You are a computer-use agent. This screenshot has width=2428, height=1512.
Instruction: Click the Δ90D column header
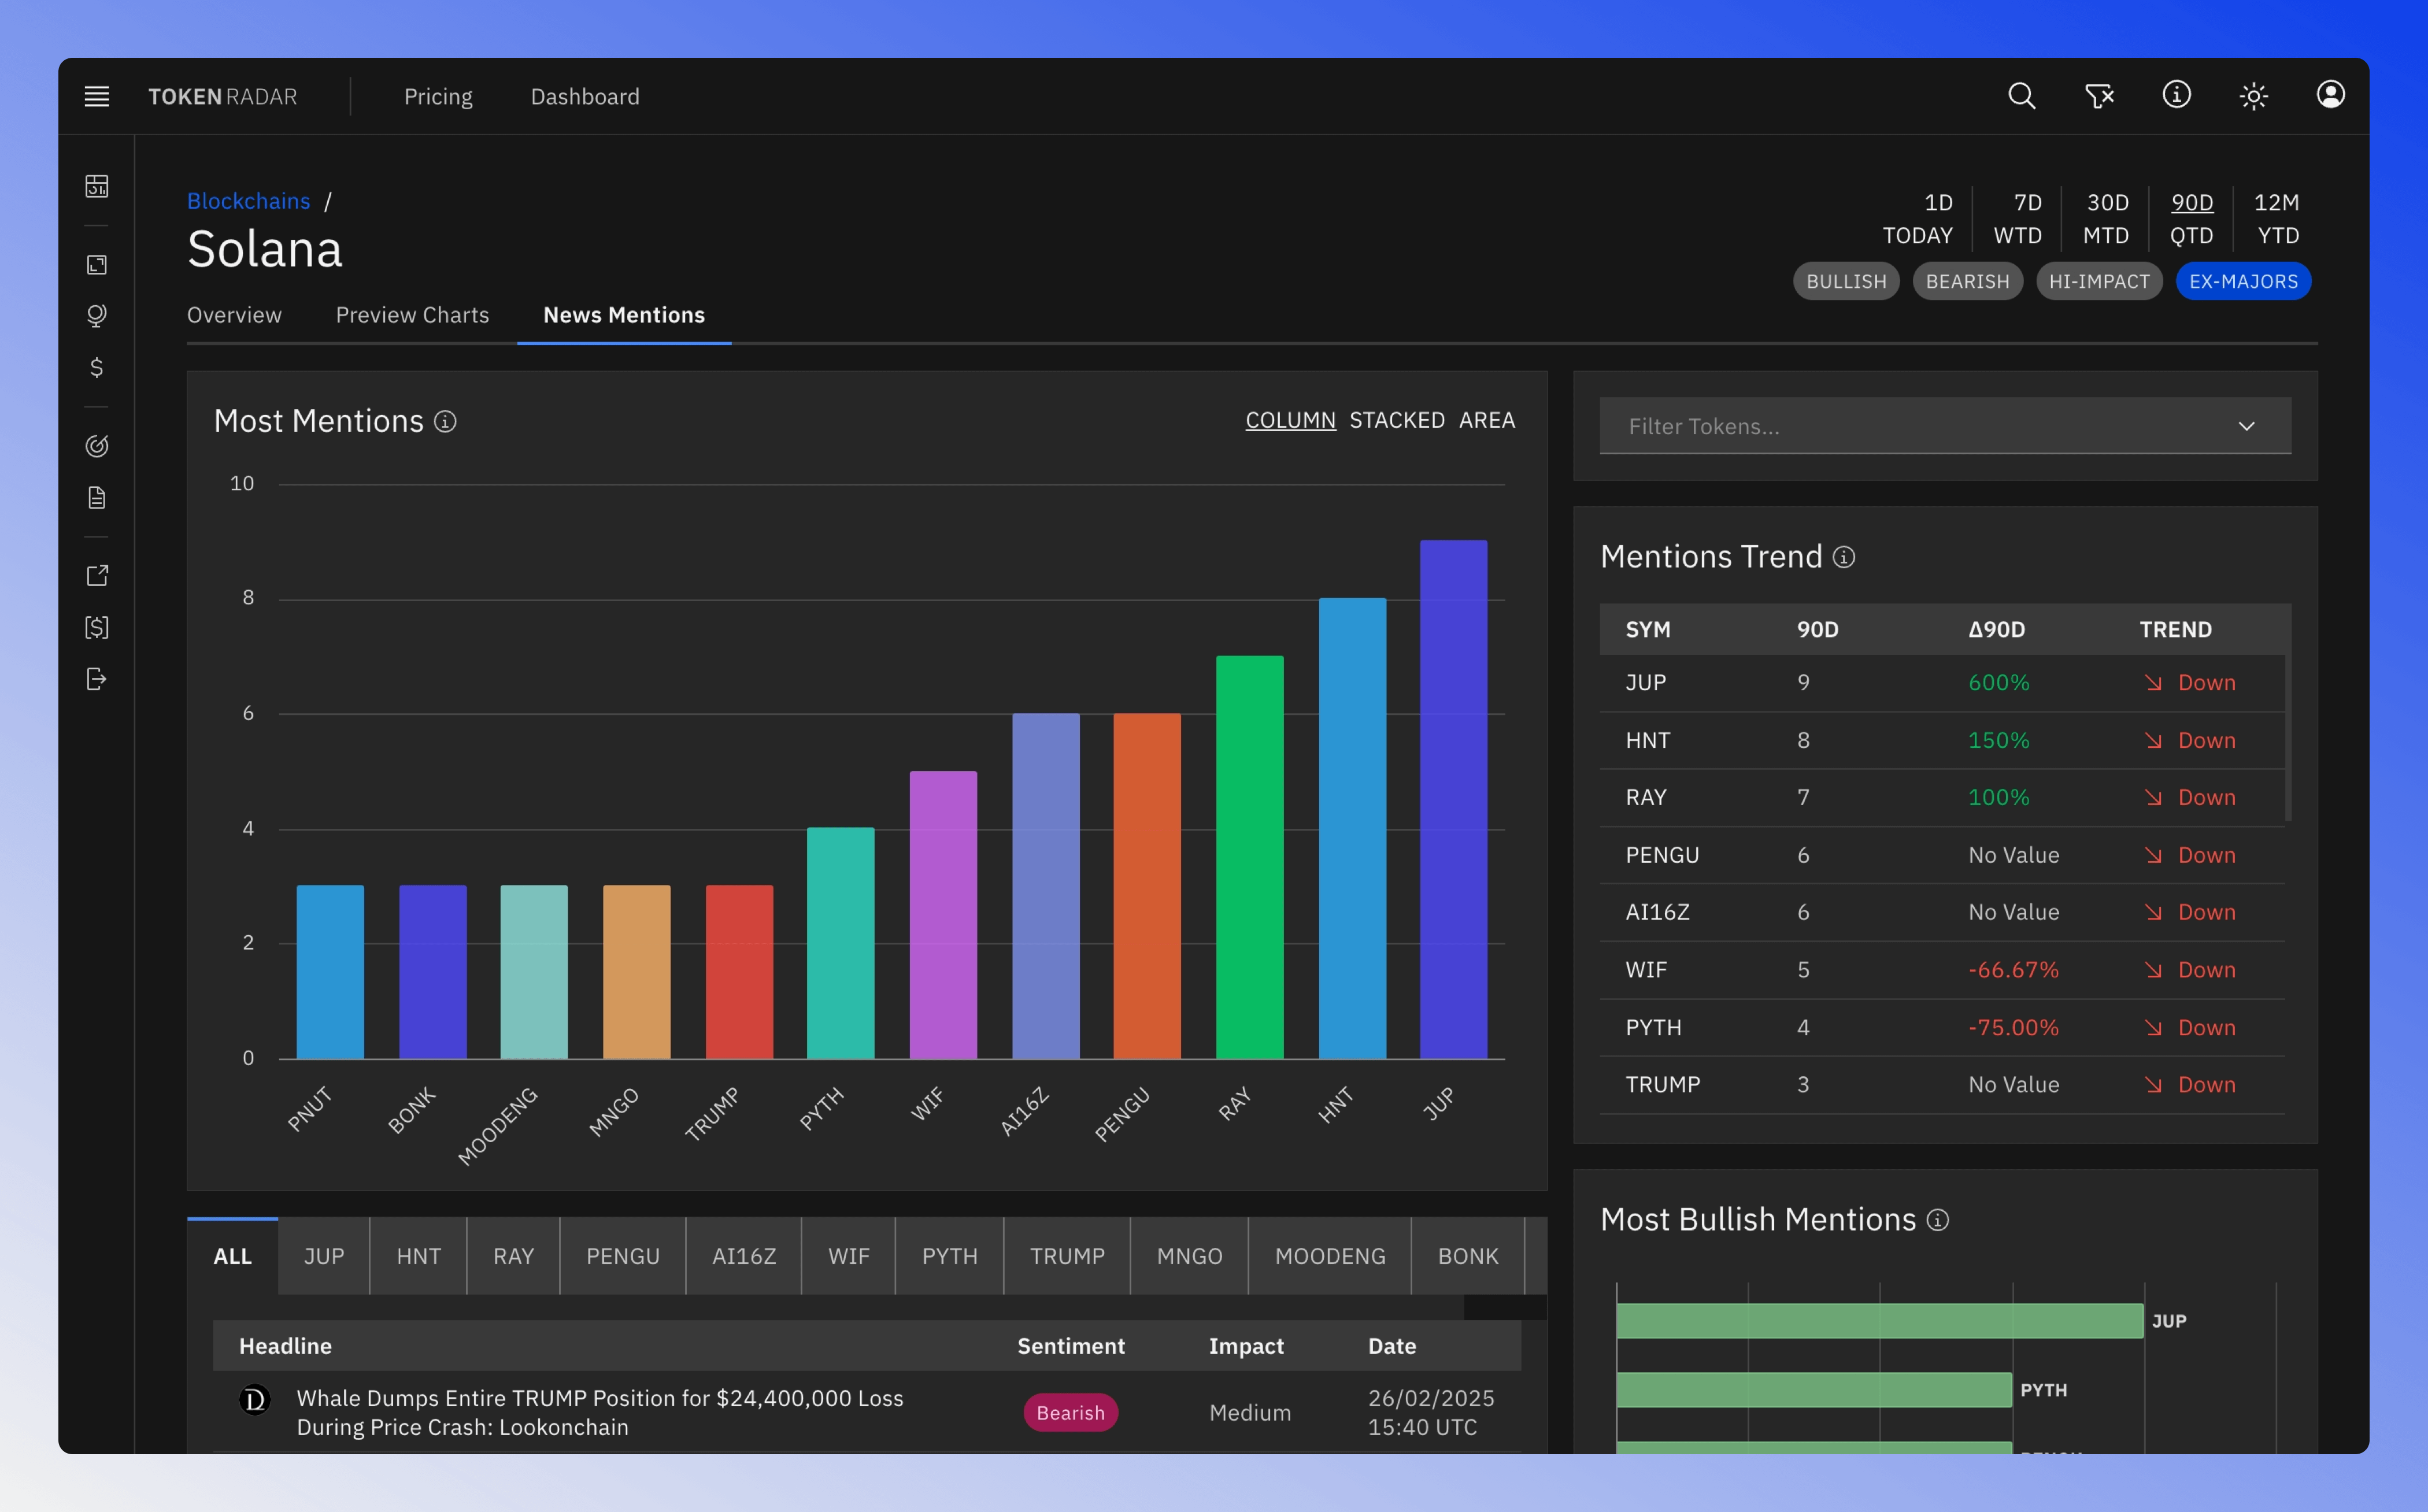1996,630
